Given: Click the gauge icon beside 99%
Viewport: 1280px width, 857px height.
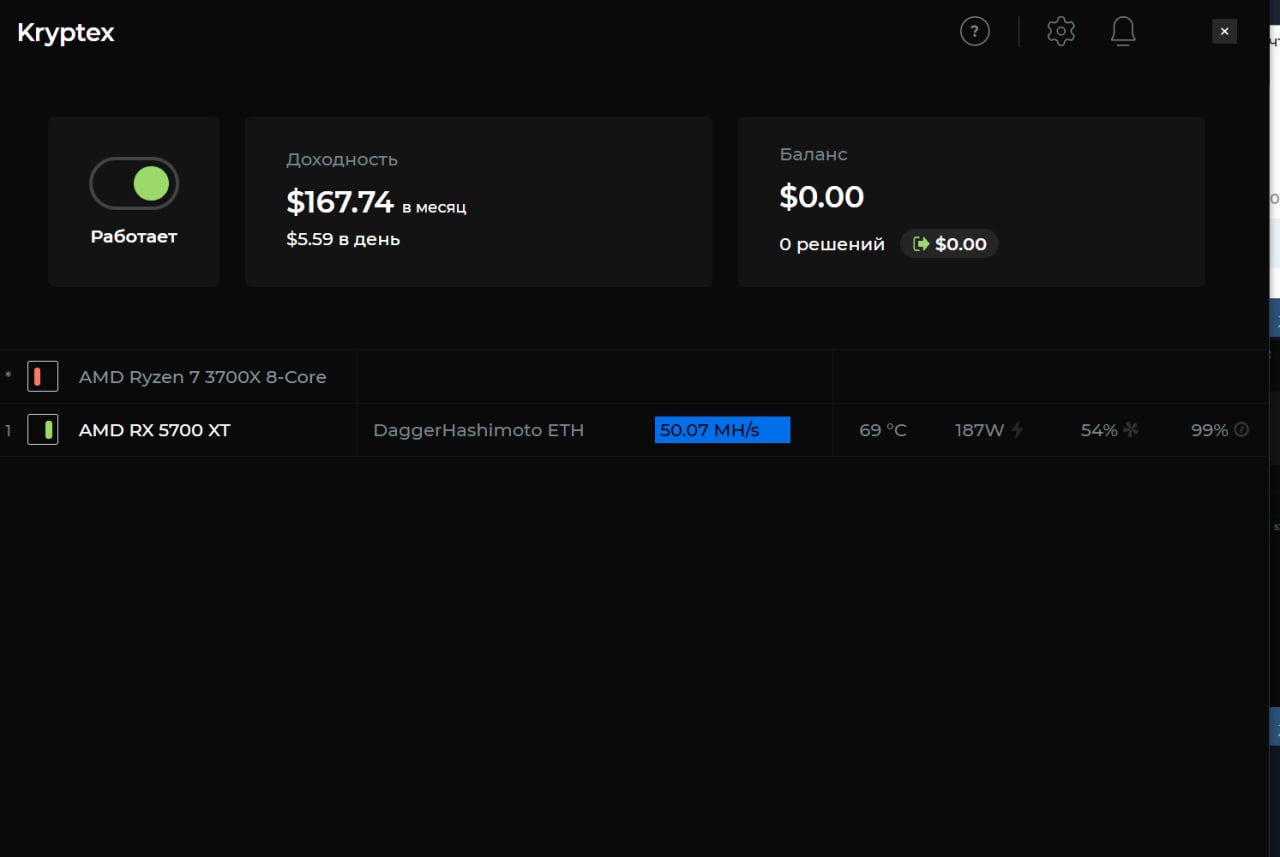Looking at the screenshot, I should coord(1241,430).
